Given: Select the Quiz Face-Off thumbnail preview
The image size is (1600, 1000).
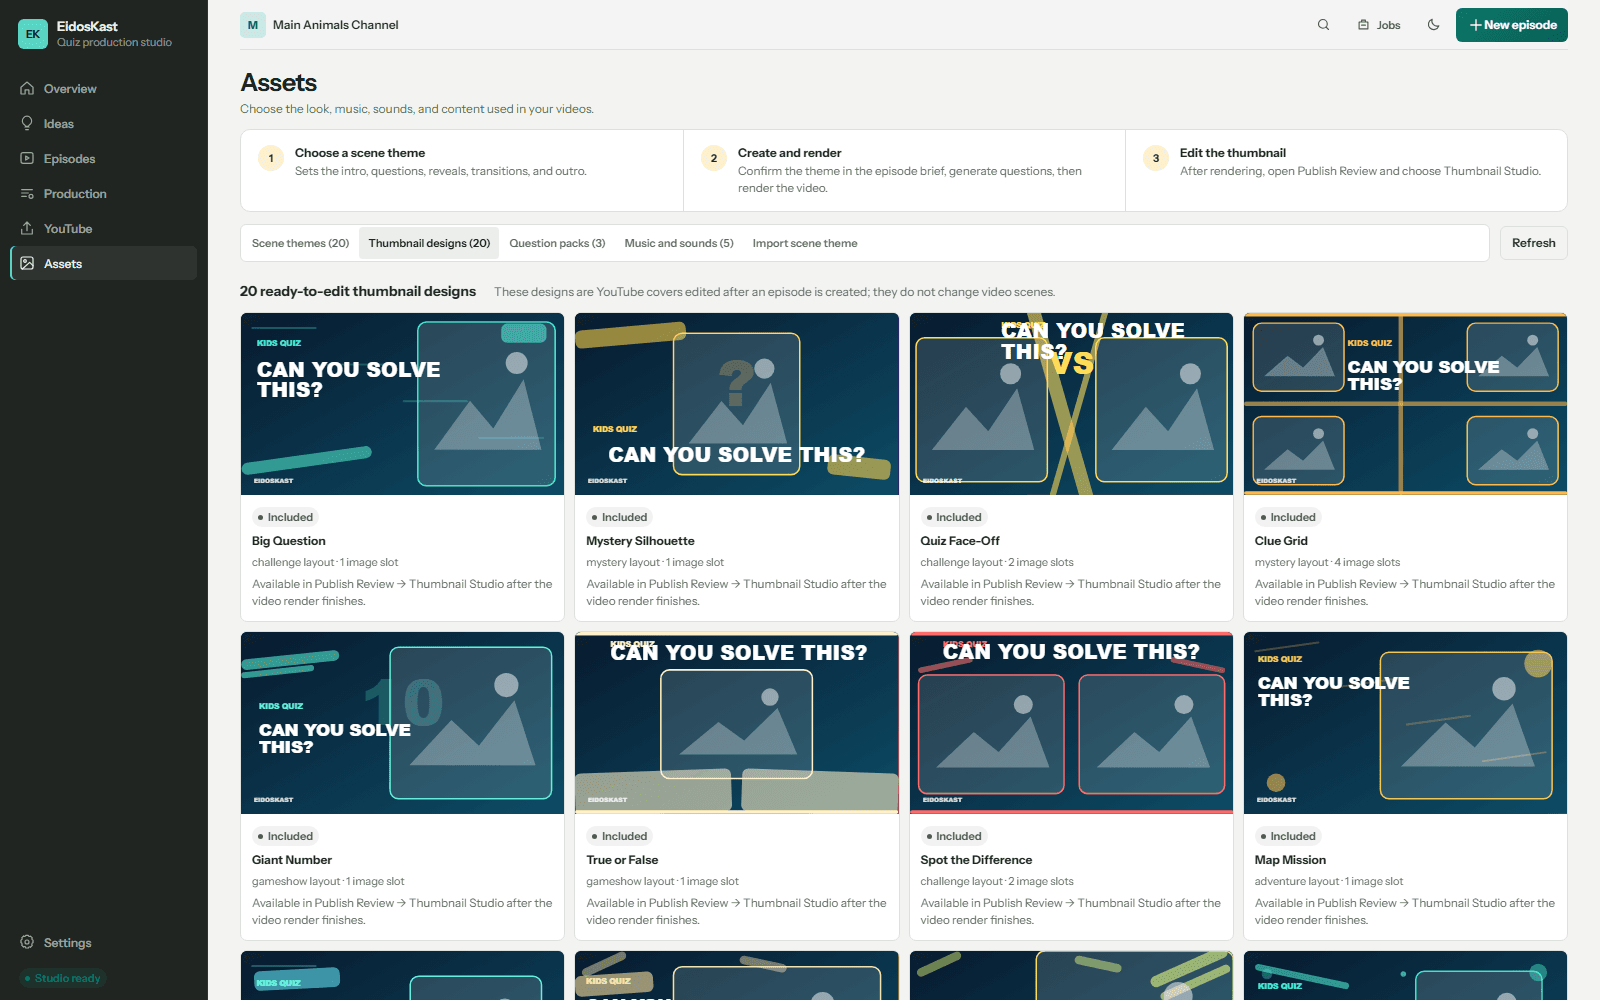Looking at the screenshot, I should [x=1071, y=404].
